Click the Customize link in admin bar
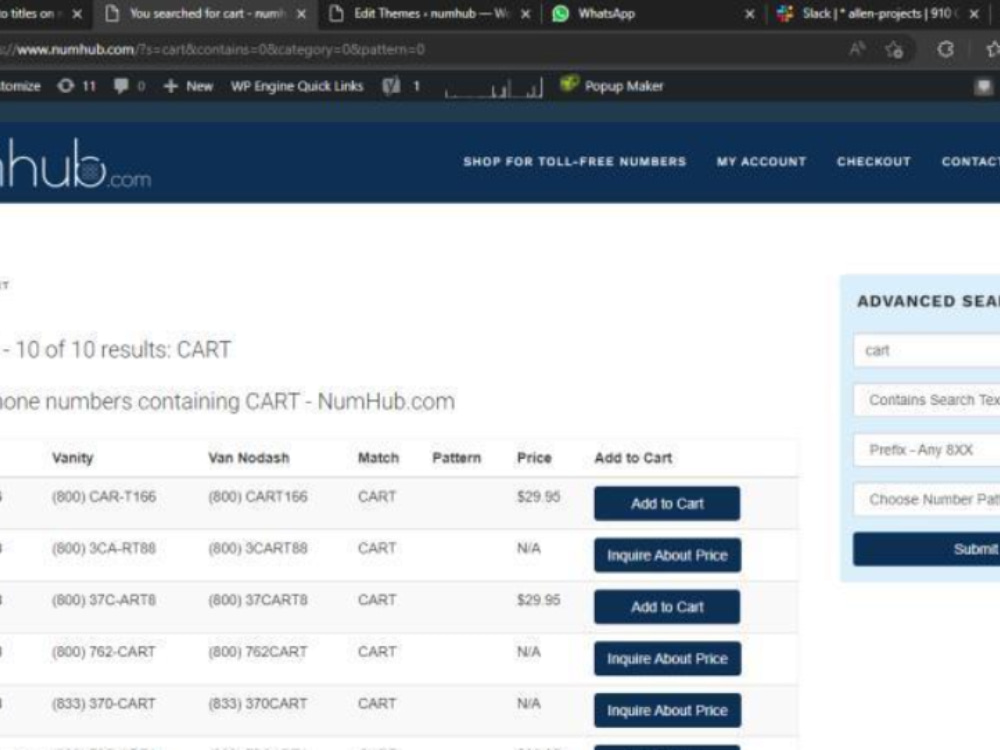Viewport: 1000px width, 750px height. click(x=19, y=86)
